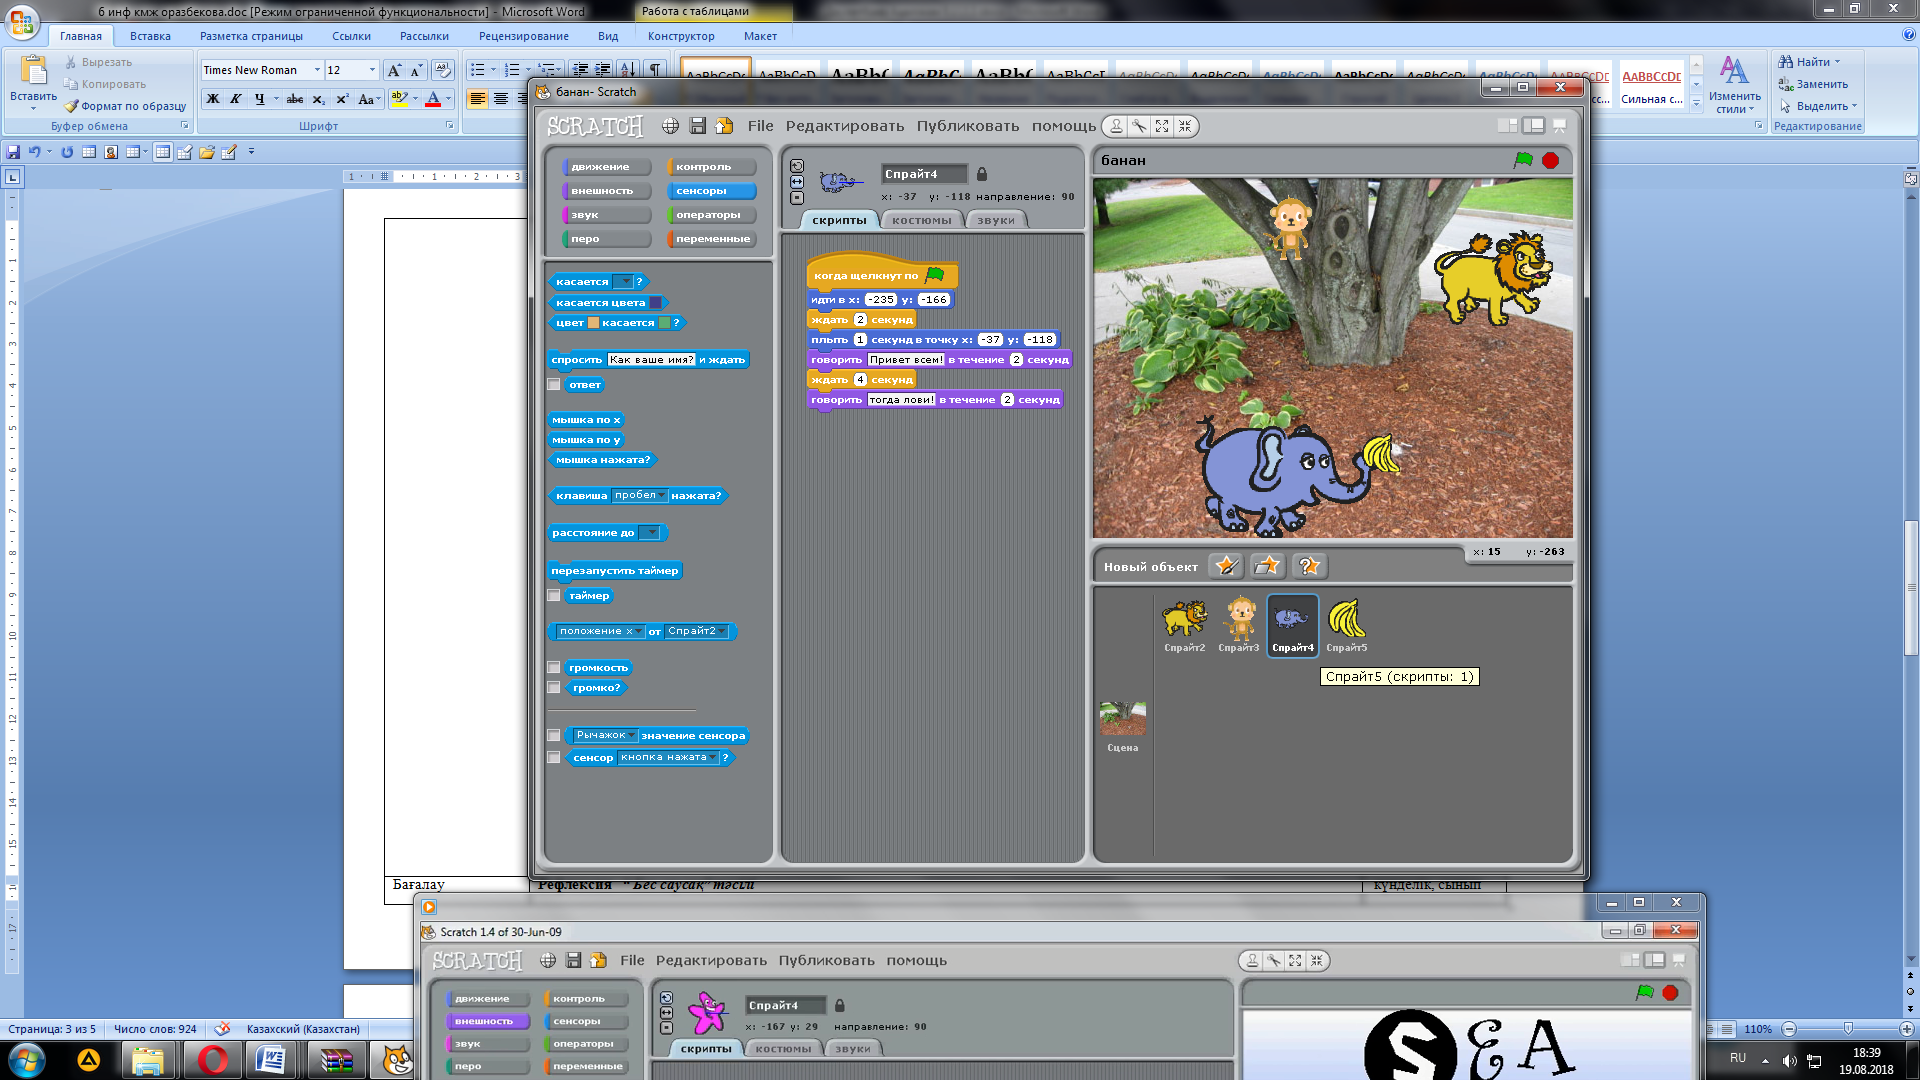Stop all scripts in the банан stage
The height and width of the screenshot is (1080, 1920).
click(x=1550, y=160)
